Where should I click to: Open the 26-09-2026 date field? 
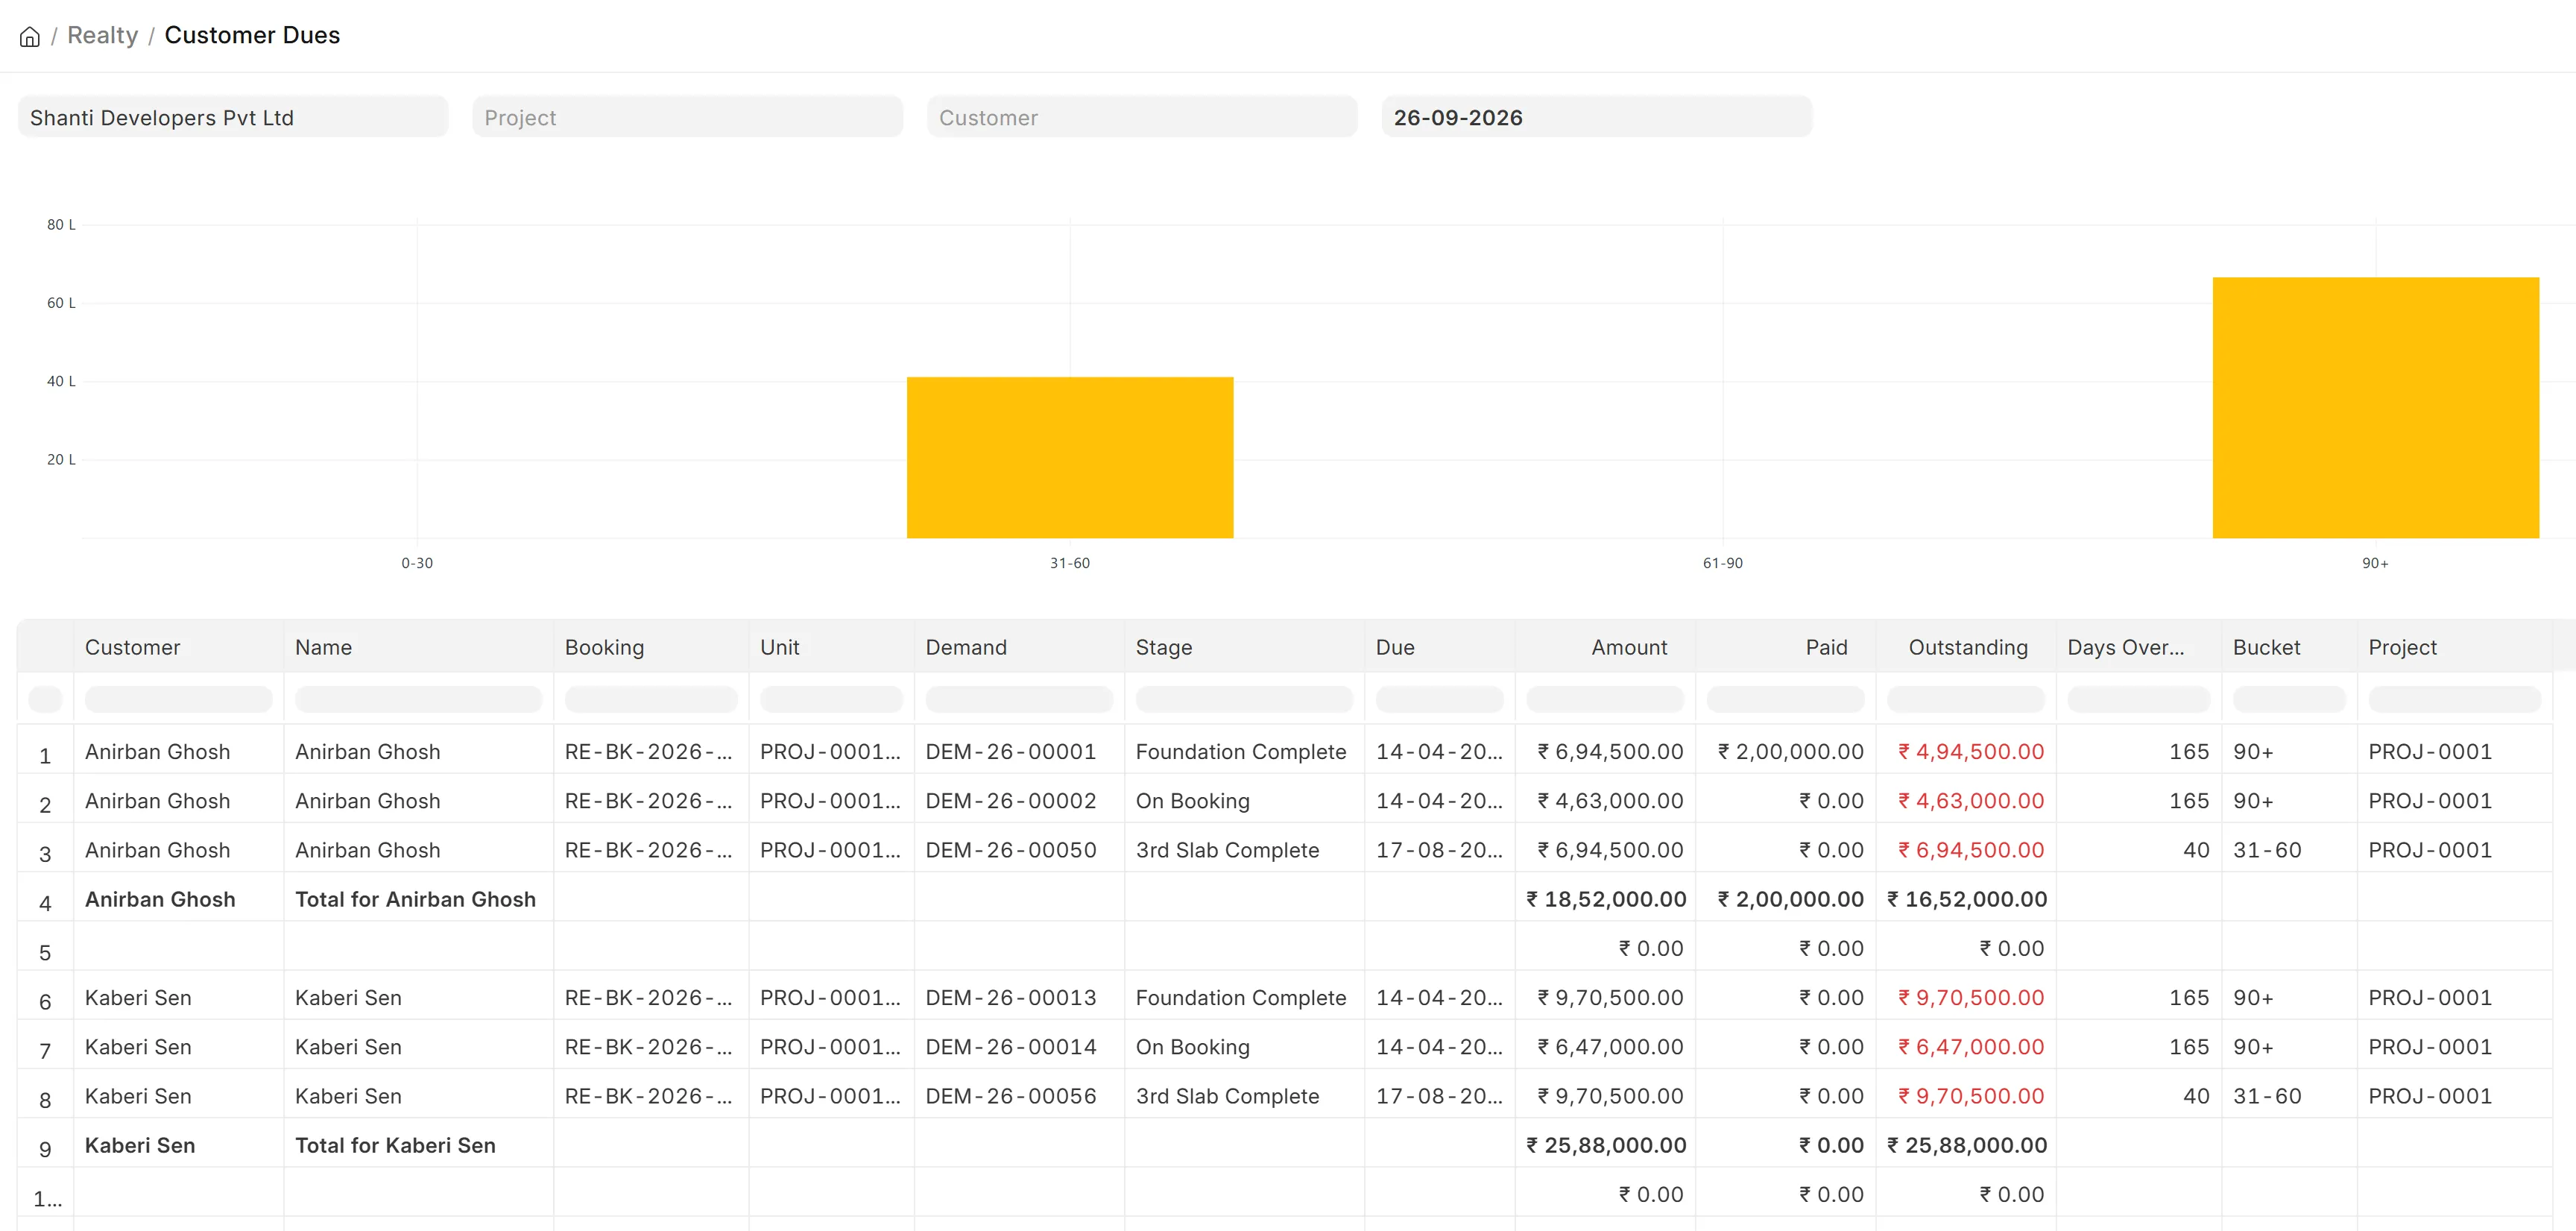pyautogui.click(x=1596, y=117)
